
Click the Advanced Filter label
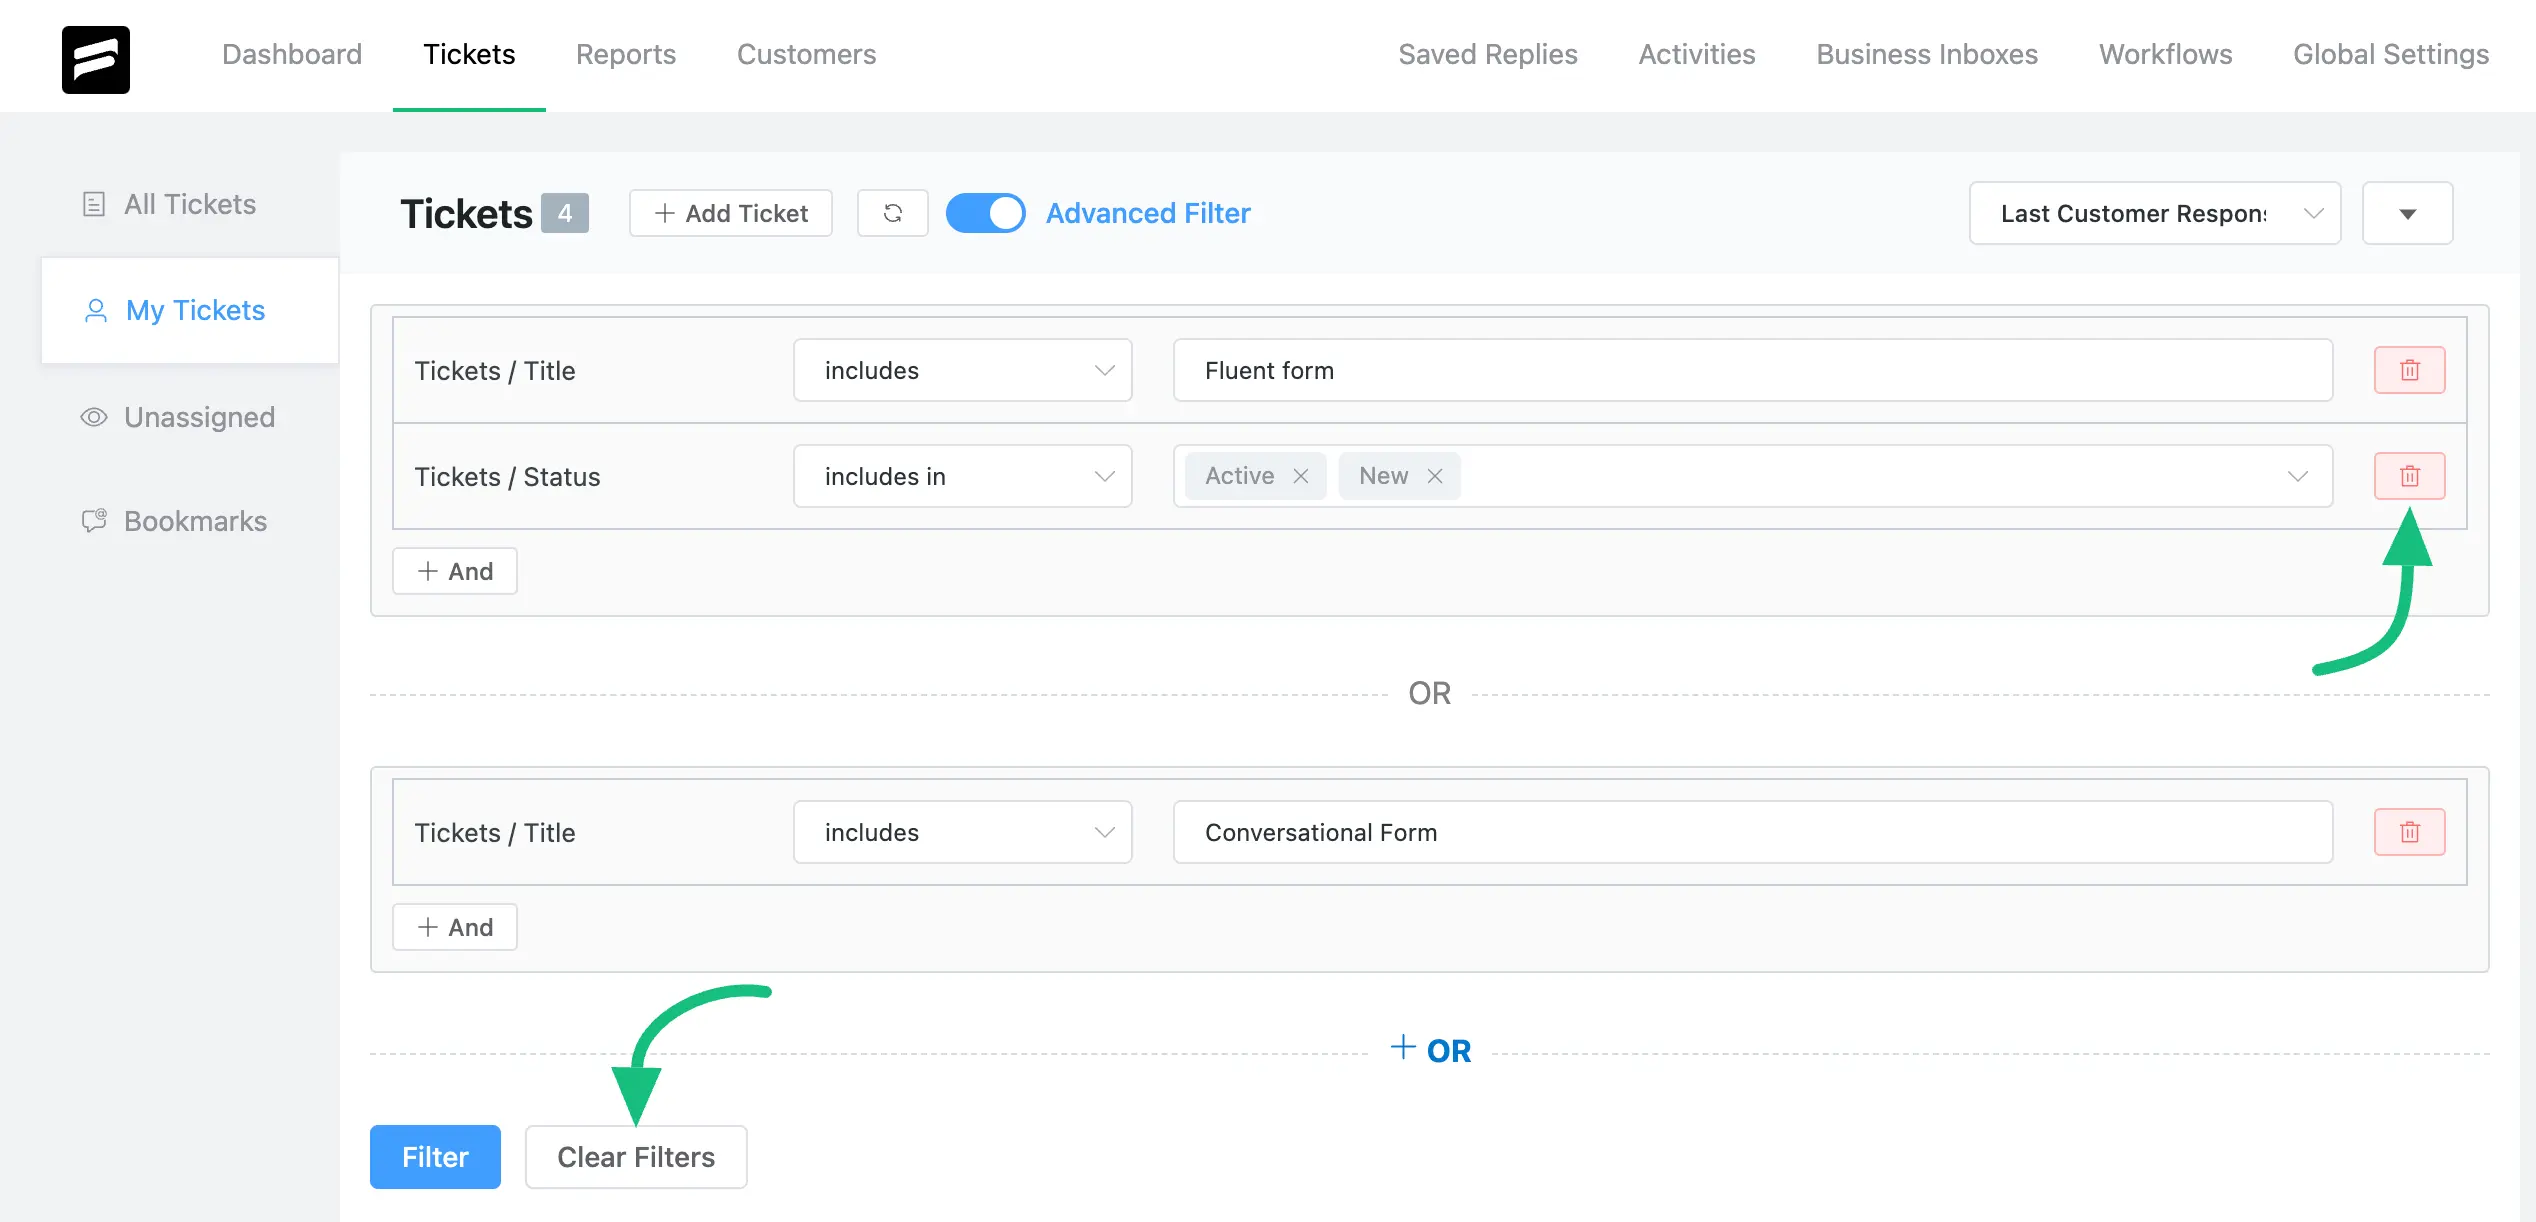[1148, 213]
